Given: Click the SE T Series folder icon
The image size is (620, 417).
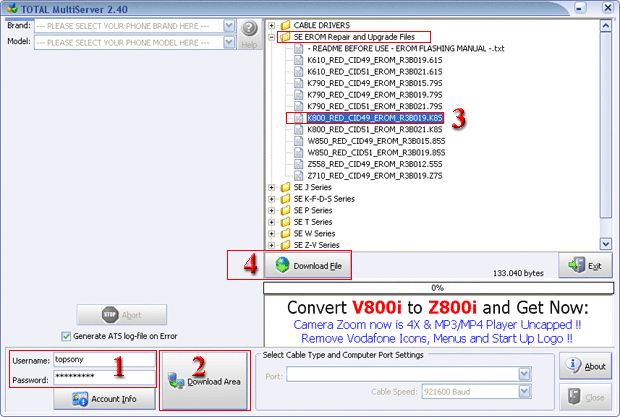Looking at the screenshot, I should tap(285, 222).
